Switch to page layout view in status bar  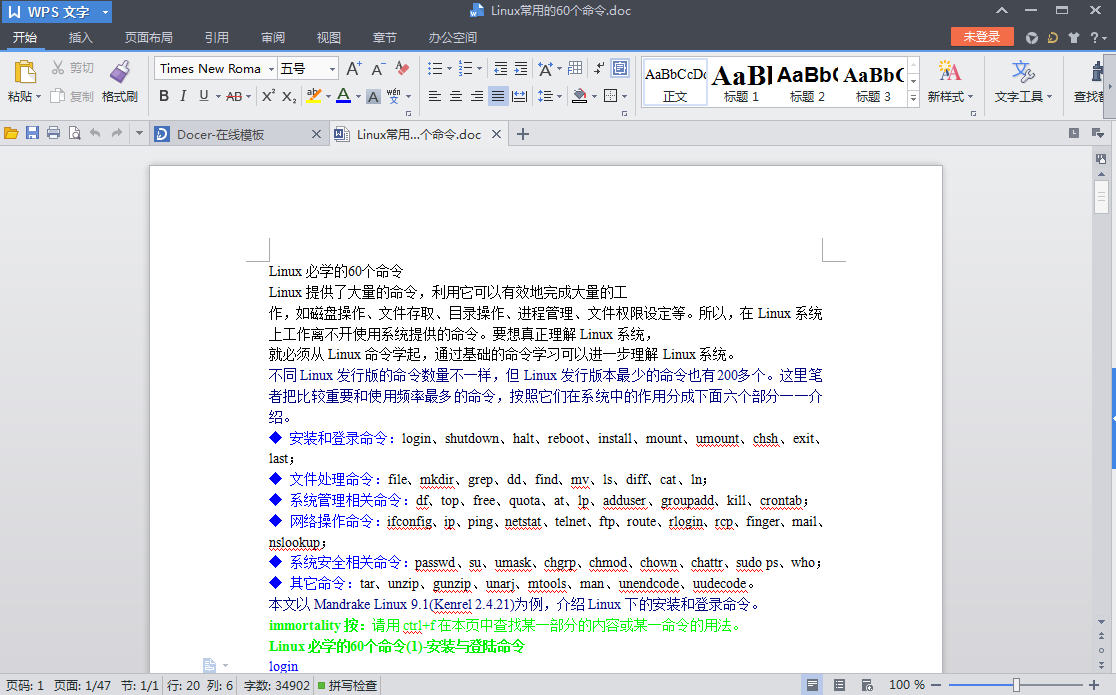pos(812,685)
